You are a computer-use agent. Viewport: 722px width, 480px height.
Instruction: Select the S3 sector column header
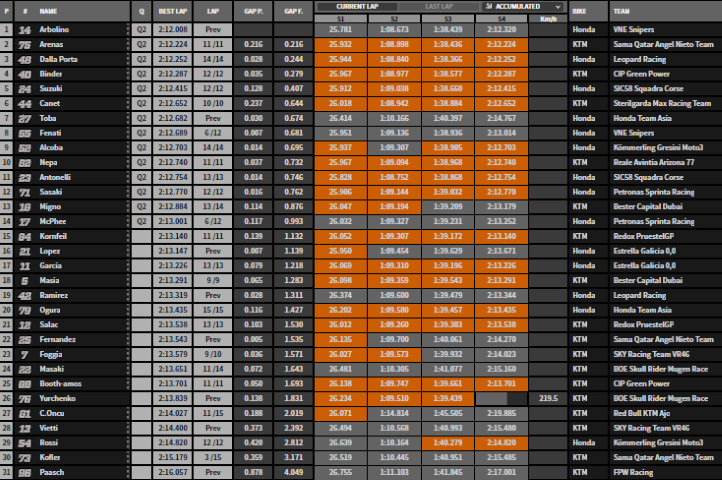448,18
